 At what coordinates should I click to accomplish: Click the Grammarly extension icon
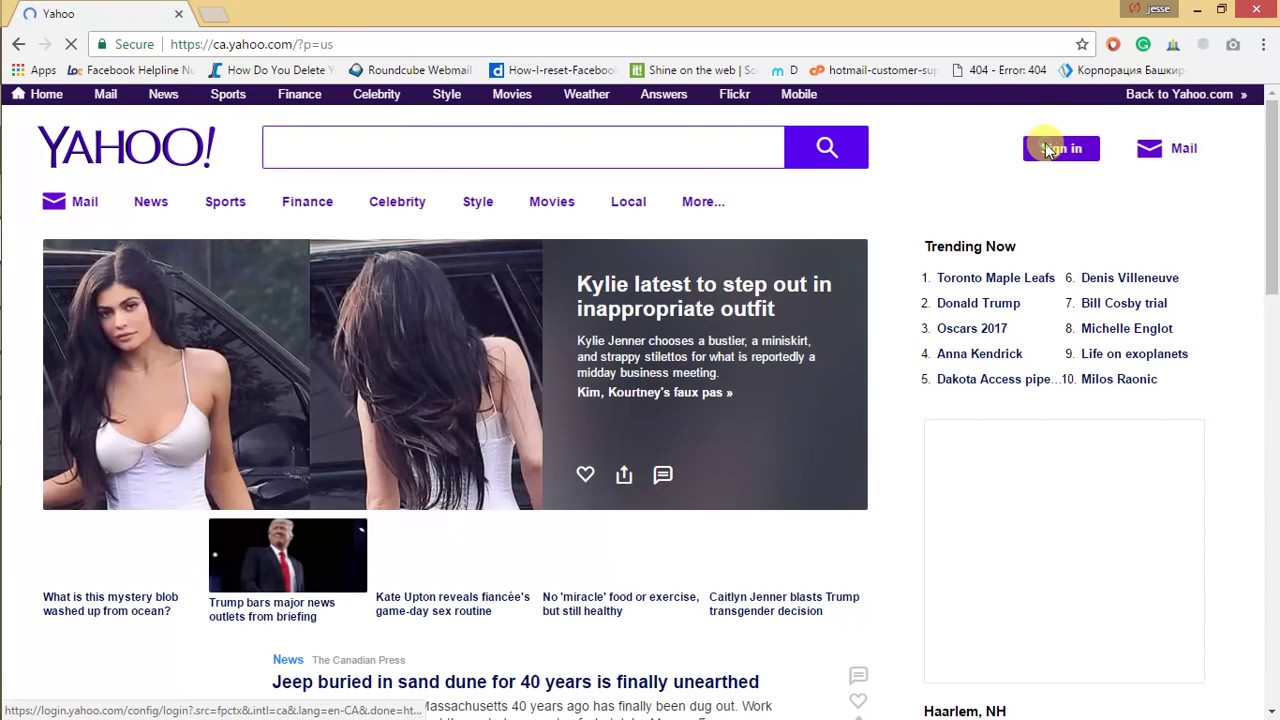1143,44
